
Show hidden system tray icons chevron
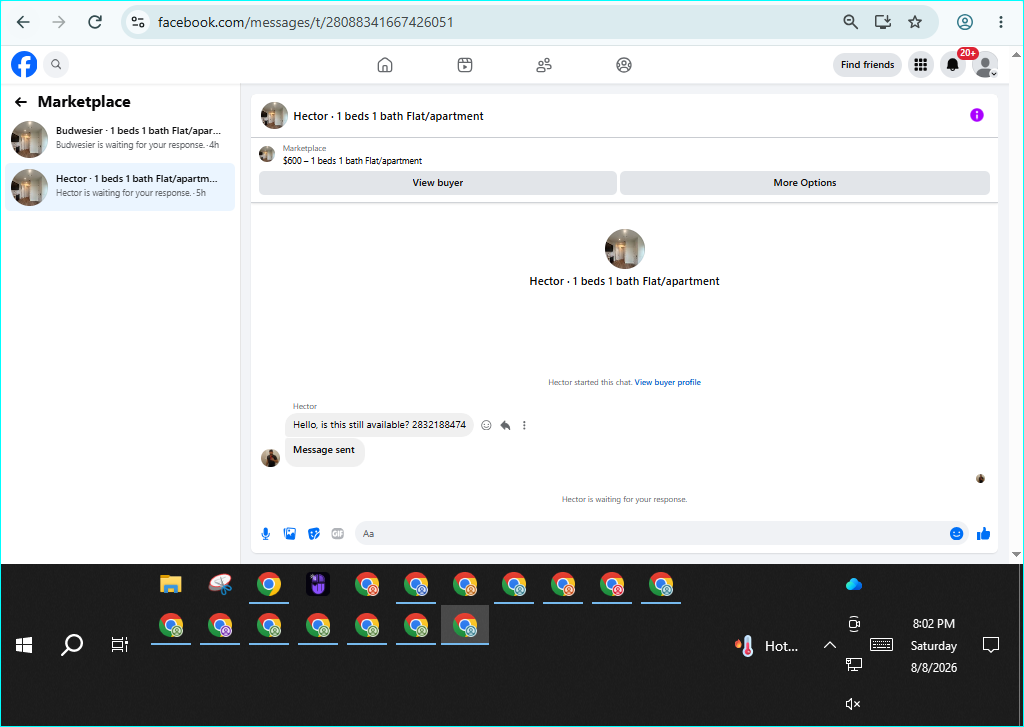click(829, 645)
